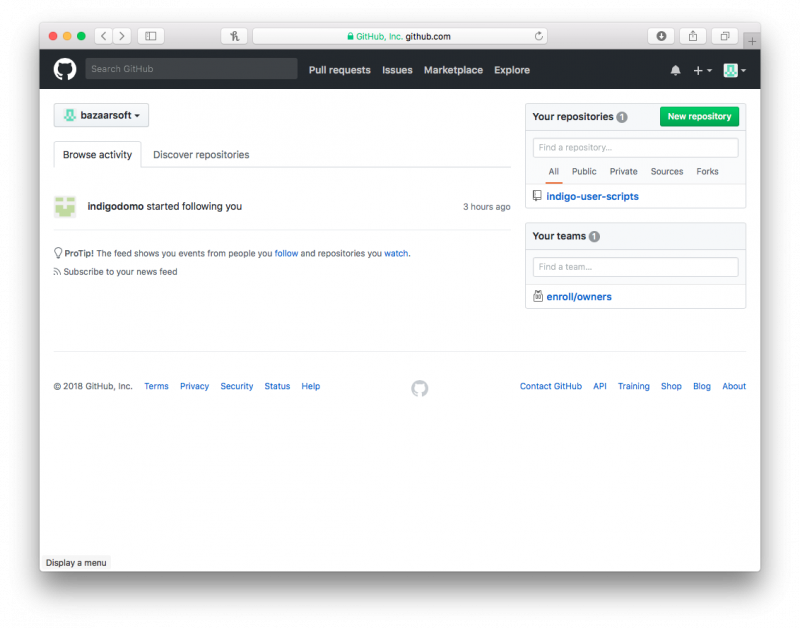Viewport: 800px width, 628px height.
Task: Open the Terms footer link
Action: [156, 386]
